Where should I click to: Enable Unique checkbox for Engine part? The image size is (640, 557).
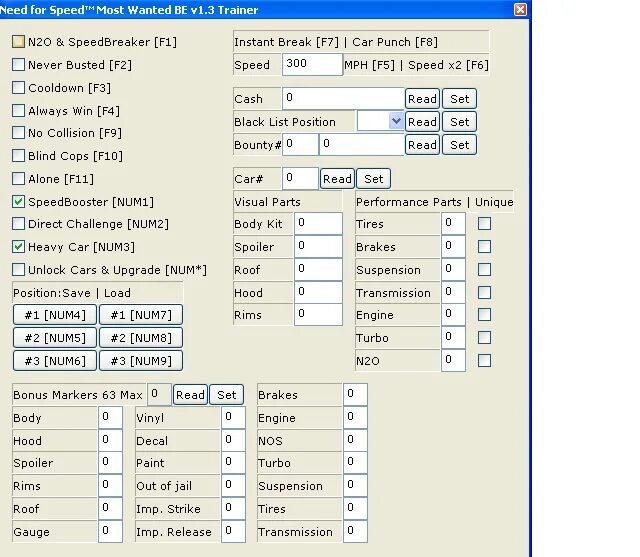coord(484,315)
